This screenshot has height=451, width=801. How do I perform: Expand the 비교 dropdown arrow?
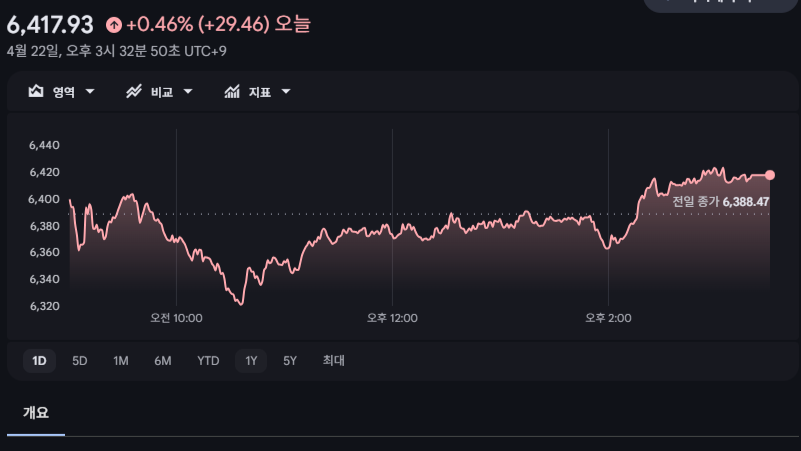point(188,92)
